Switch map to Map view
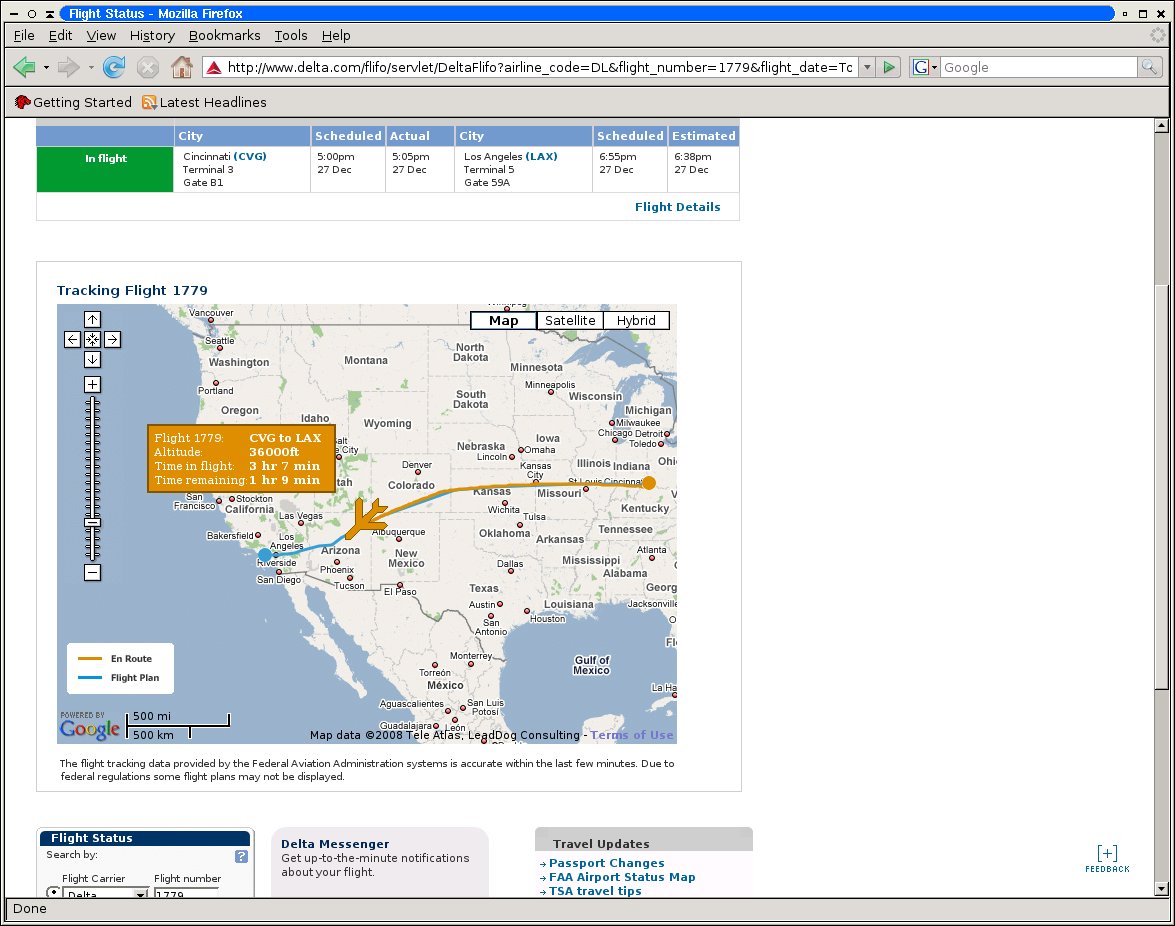The width and height of the screenshot is (1175, 926). coord(504,321)
